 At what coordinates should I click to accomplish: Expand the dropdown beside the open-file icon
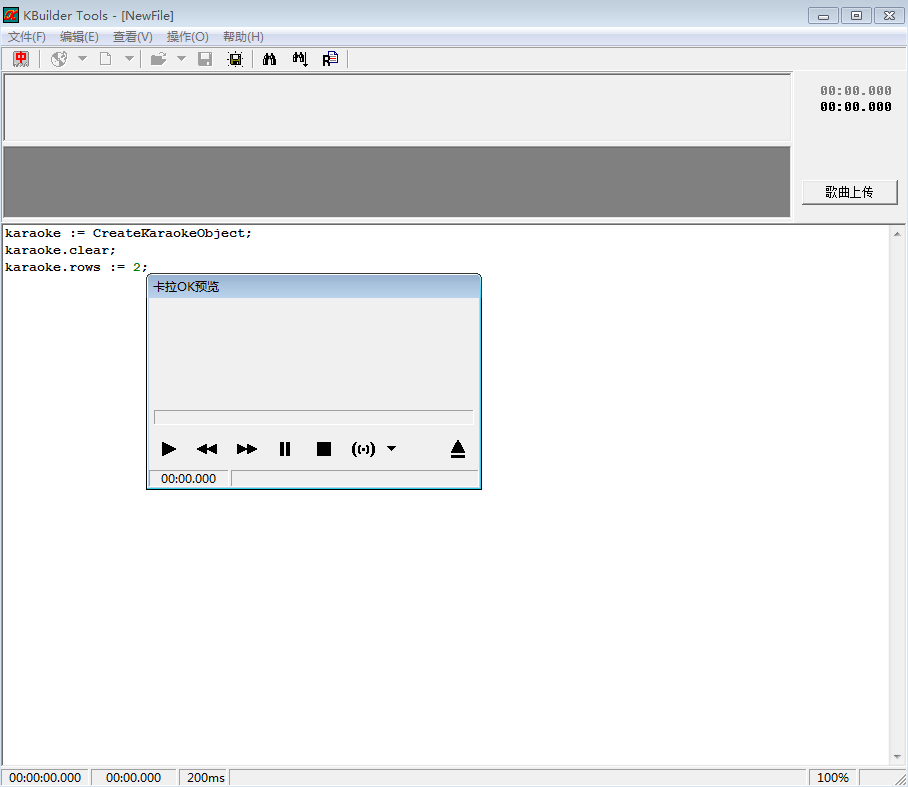tap(180, 59)
